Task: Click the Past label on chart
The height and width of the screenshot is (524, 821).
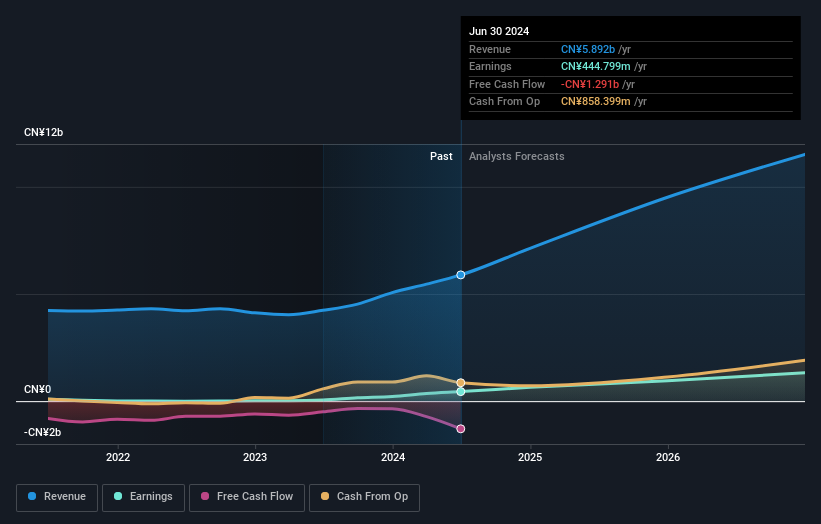Action: coord(441,156)
